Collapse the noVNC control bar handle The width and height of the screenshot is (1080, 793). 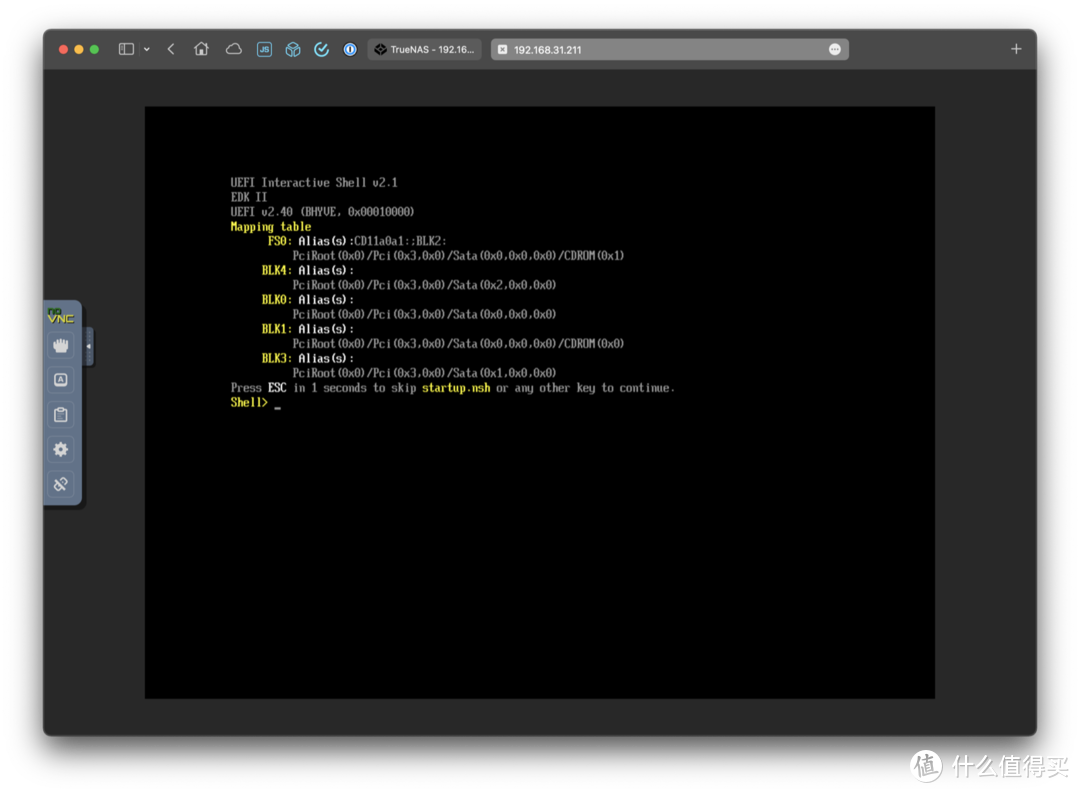coord(89,346)
